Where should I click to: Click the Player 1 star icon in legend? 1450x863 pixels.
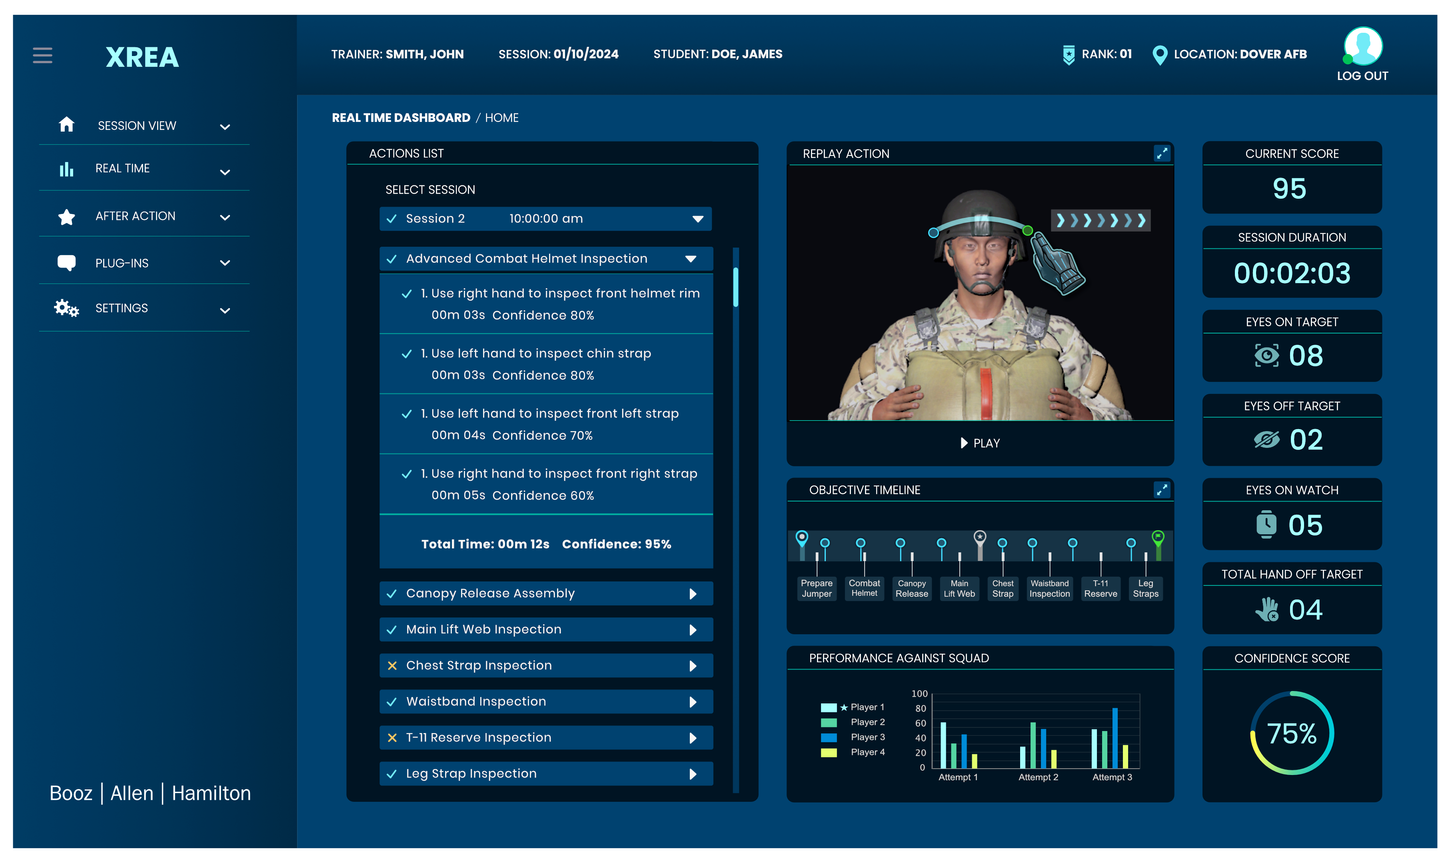pos(844,707)
